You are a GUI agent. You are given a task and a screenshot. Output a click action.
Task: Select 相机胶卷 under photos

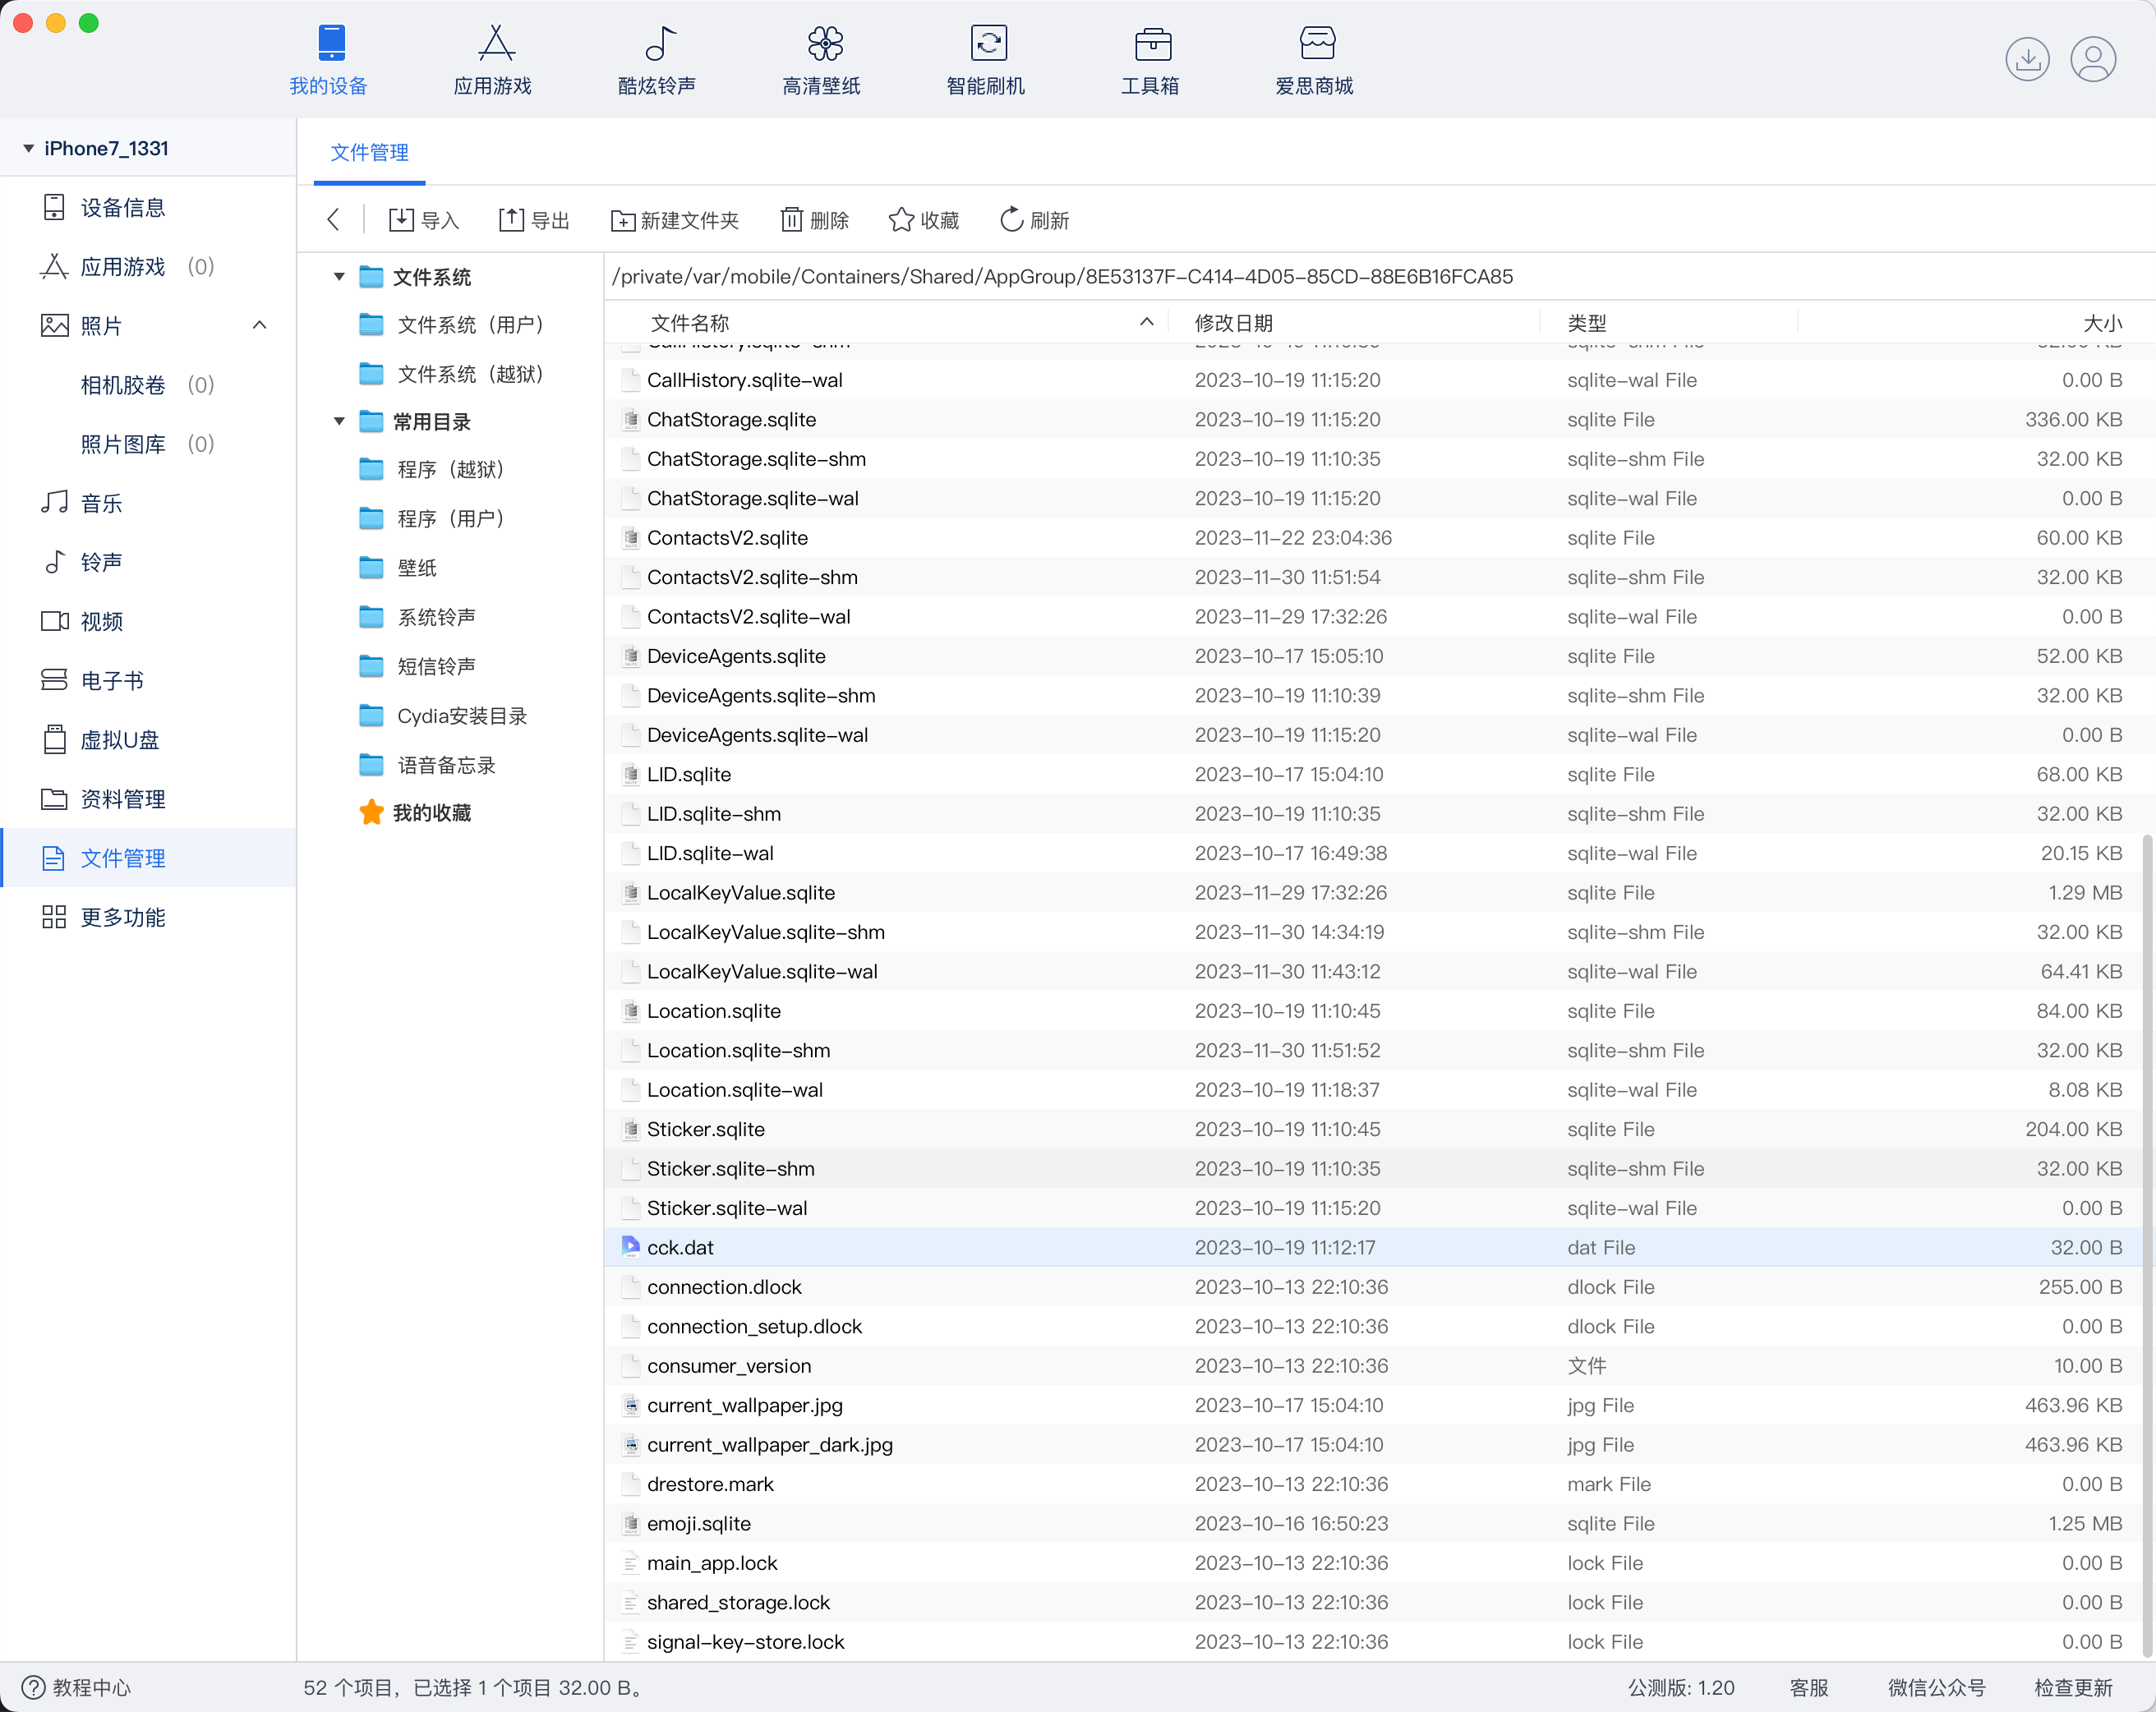[x=148, y=385]
